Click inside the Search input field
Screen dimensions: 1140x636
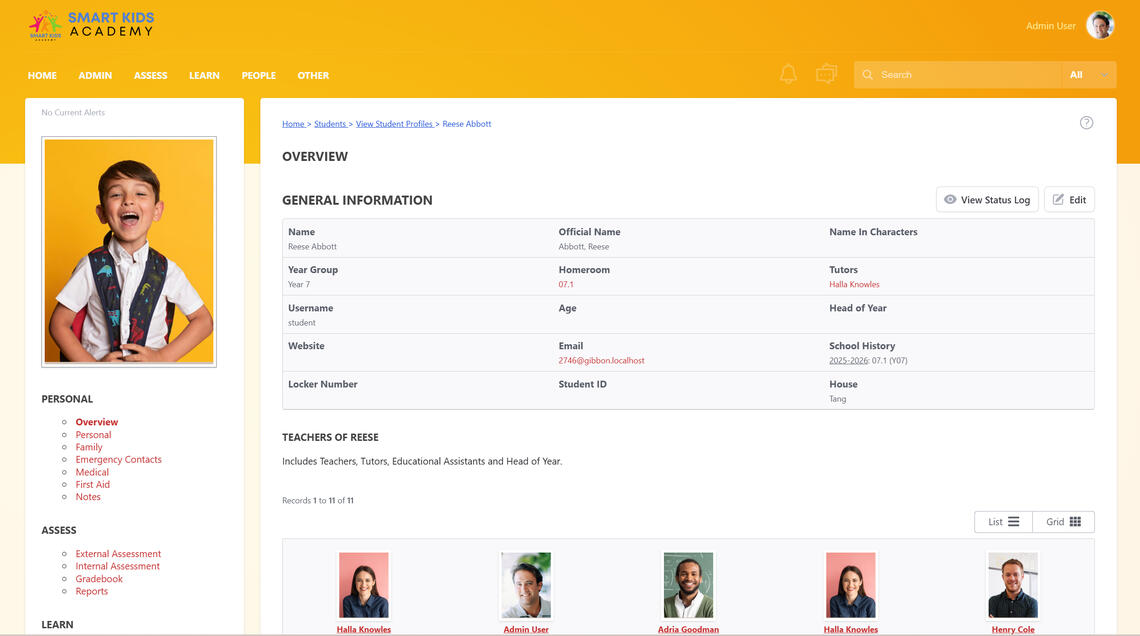coord(965,75)
